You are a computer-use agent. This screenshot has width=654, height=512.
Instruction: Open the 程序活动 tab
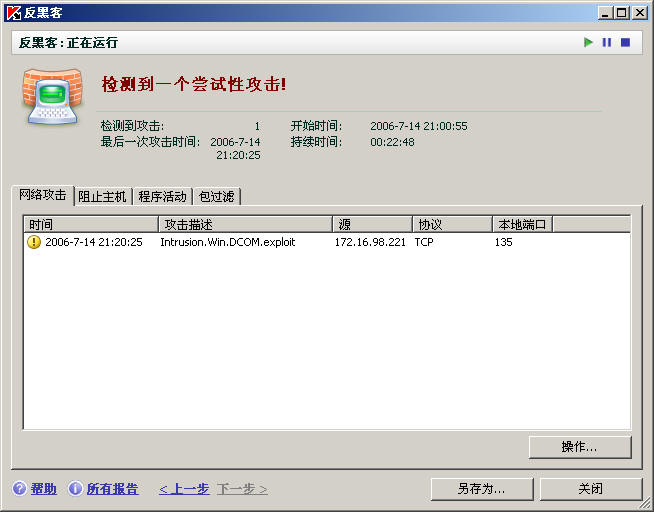162,196
